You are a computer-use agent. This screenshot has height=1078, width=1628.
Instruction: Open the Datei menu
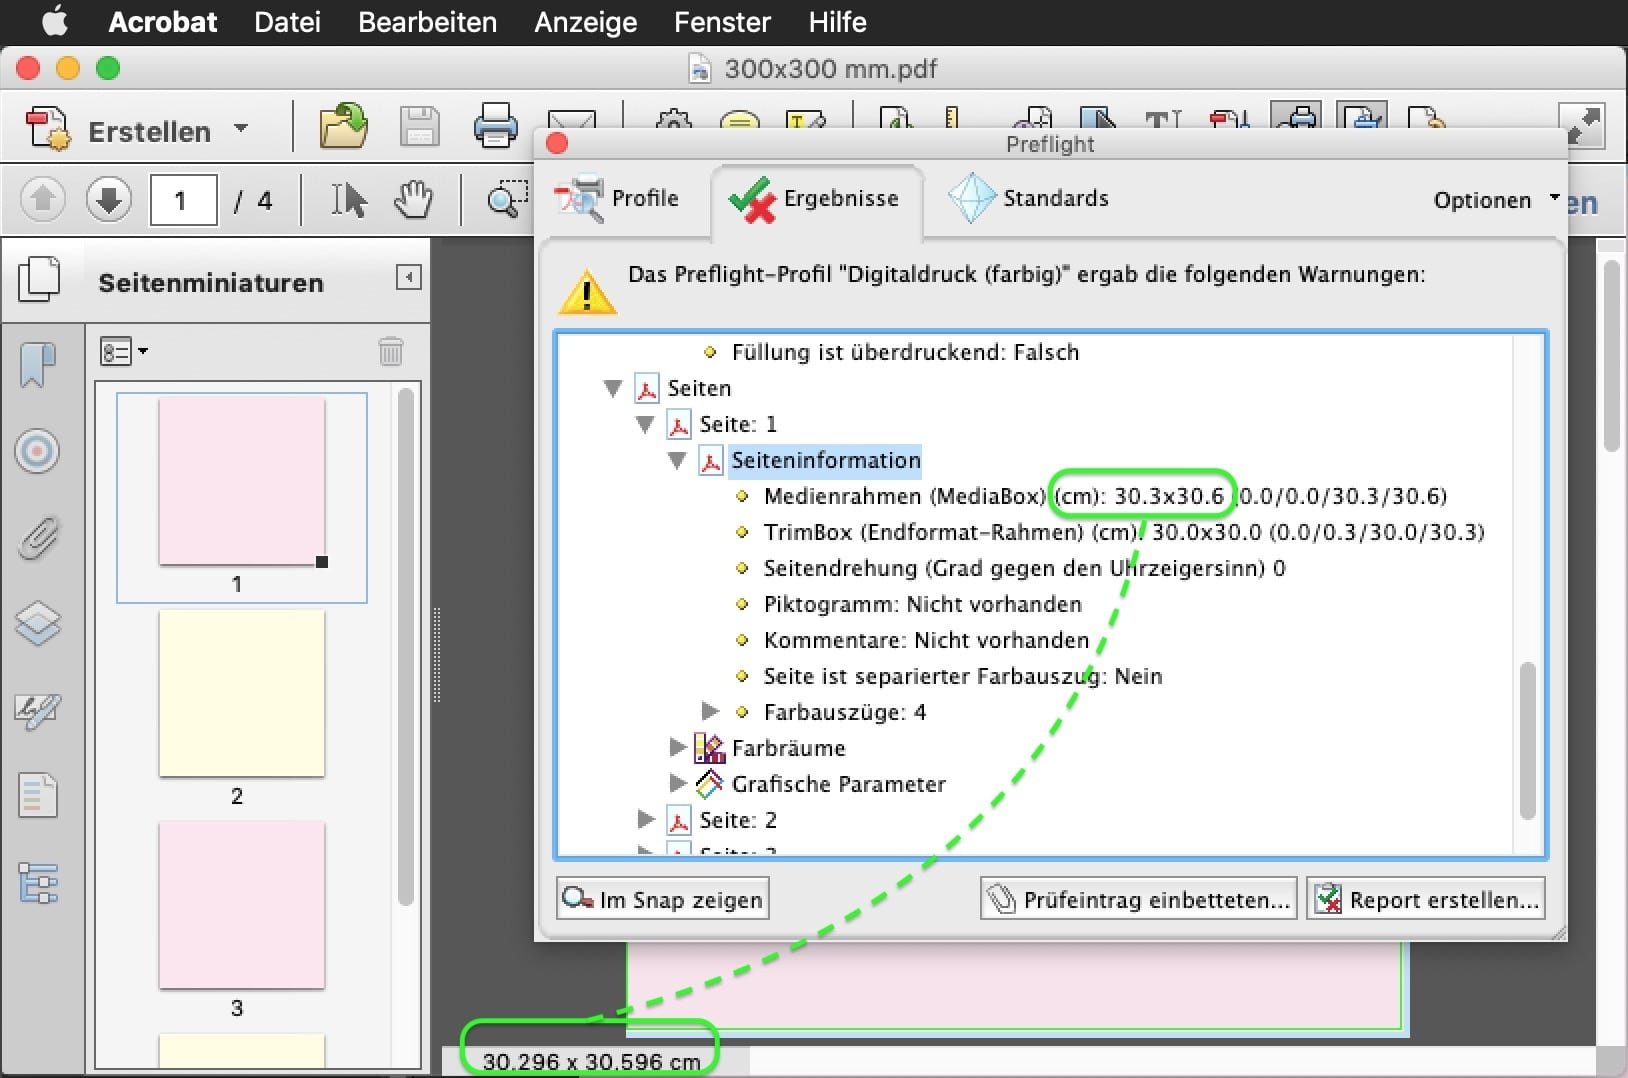coord(287,22)
